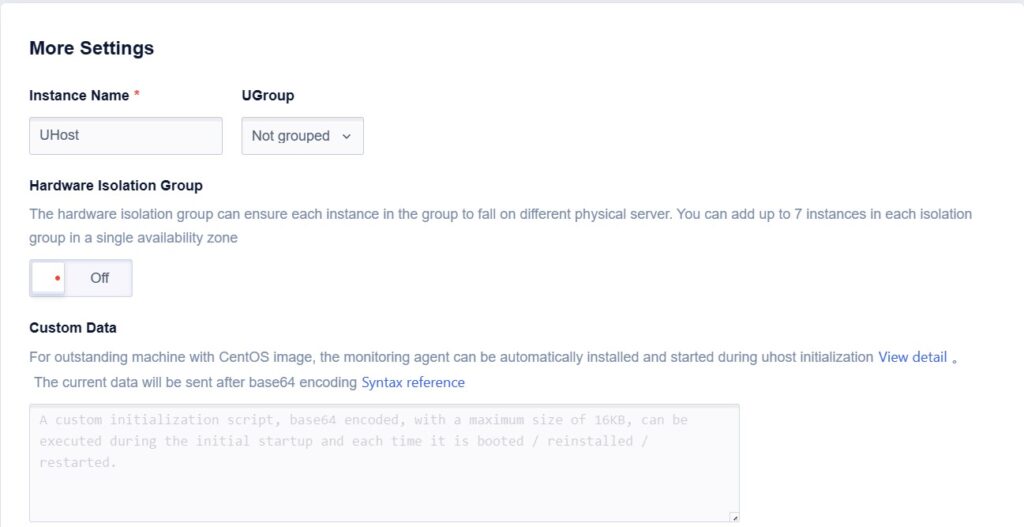Click the chevron arrow in UGroup dropdown
Screen dimensions: 1024x527
tap(347, 136)
